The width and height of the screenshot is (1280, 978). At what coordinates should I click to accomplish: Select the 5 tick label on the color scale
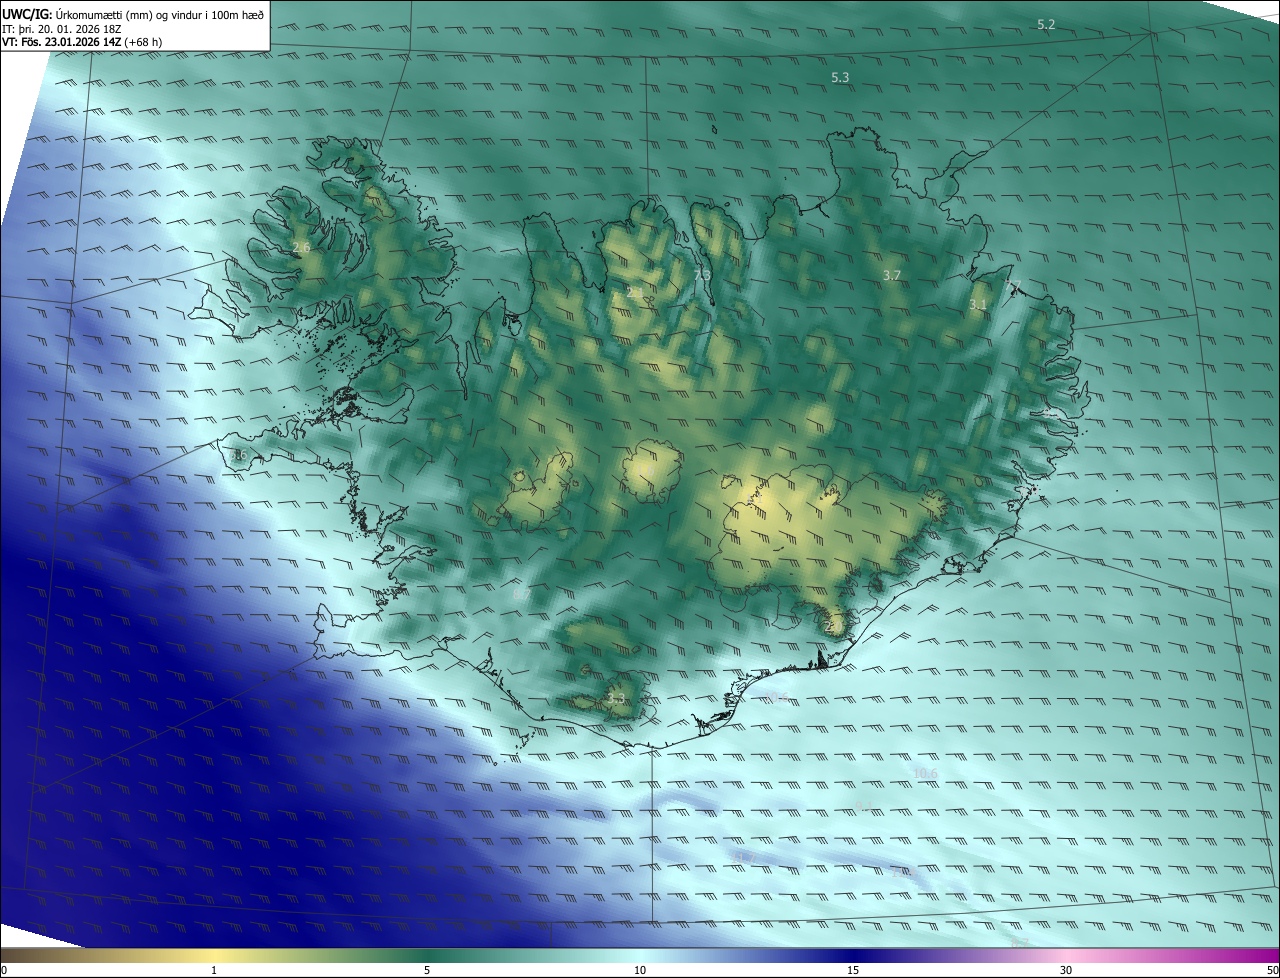pos(427,970)
